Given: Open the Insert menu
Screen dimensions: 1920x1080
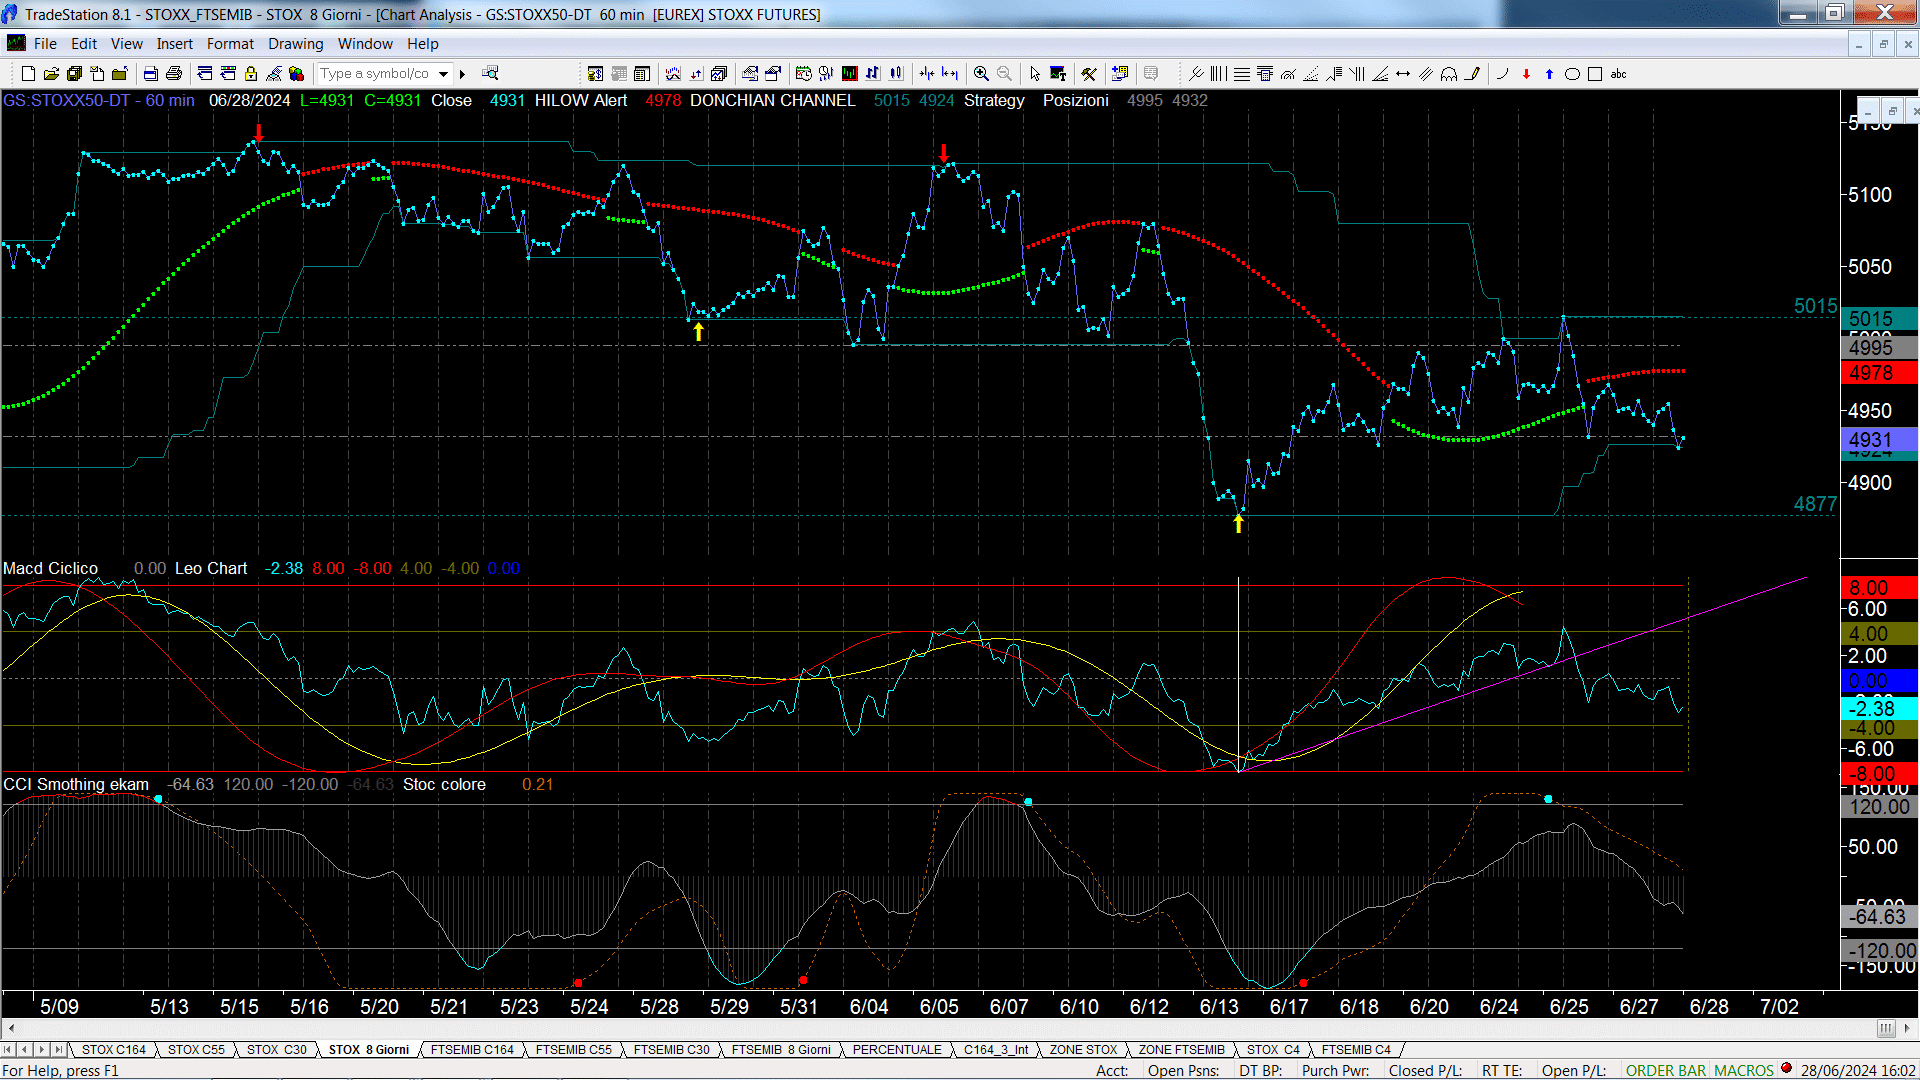Looking at the screenshot, I should 174,44.
